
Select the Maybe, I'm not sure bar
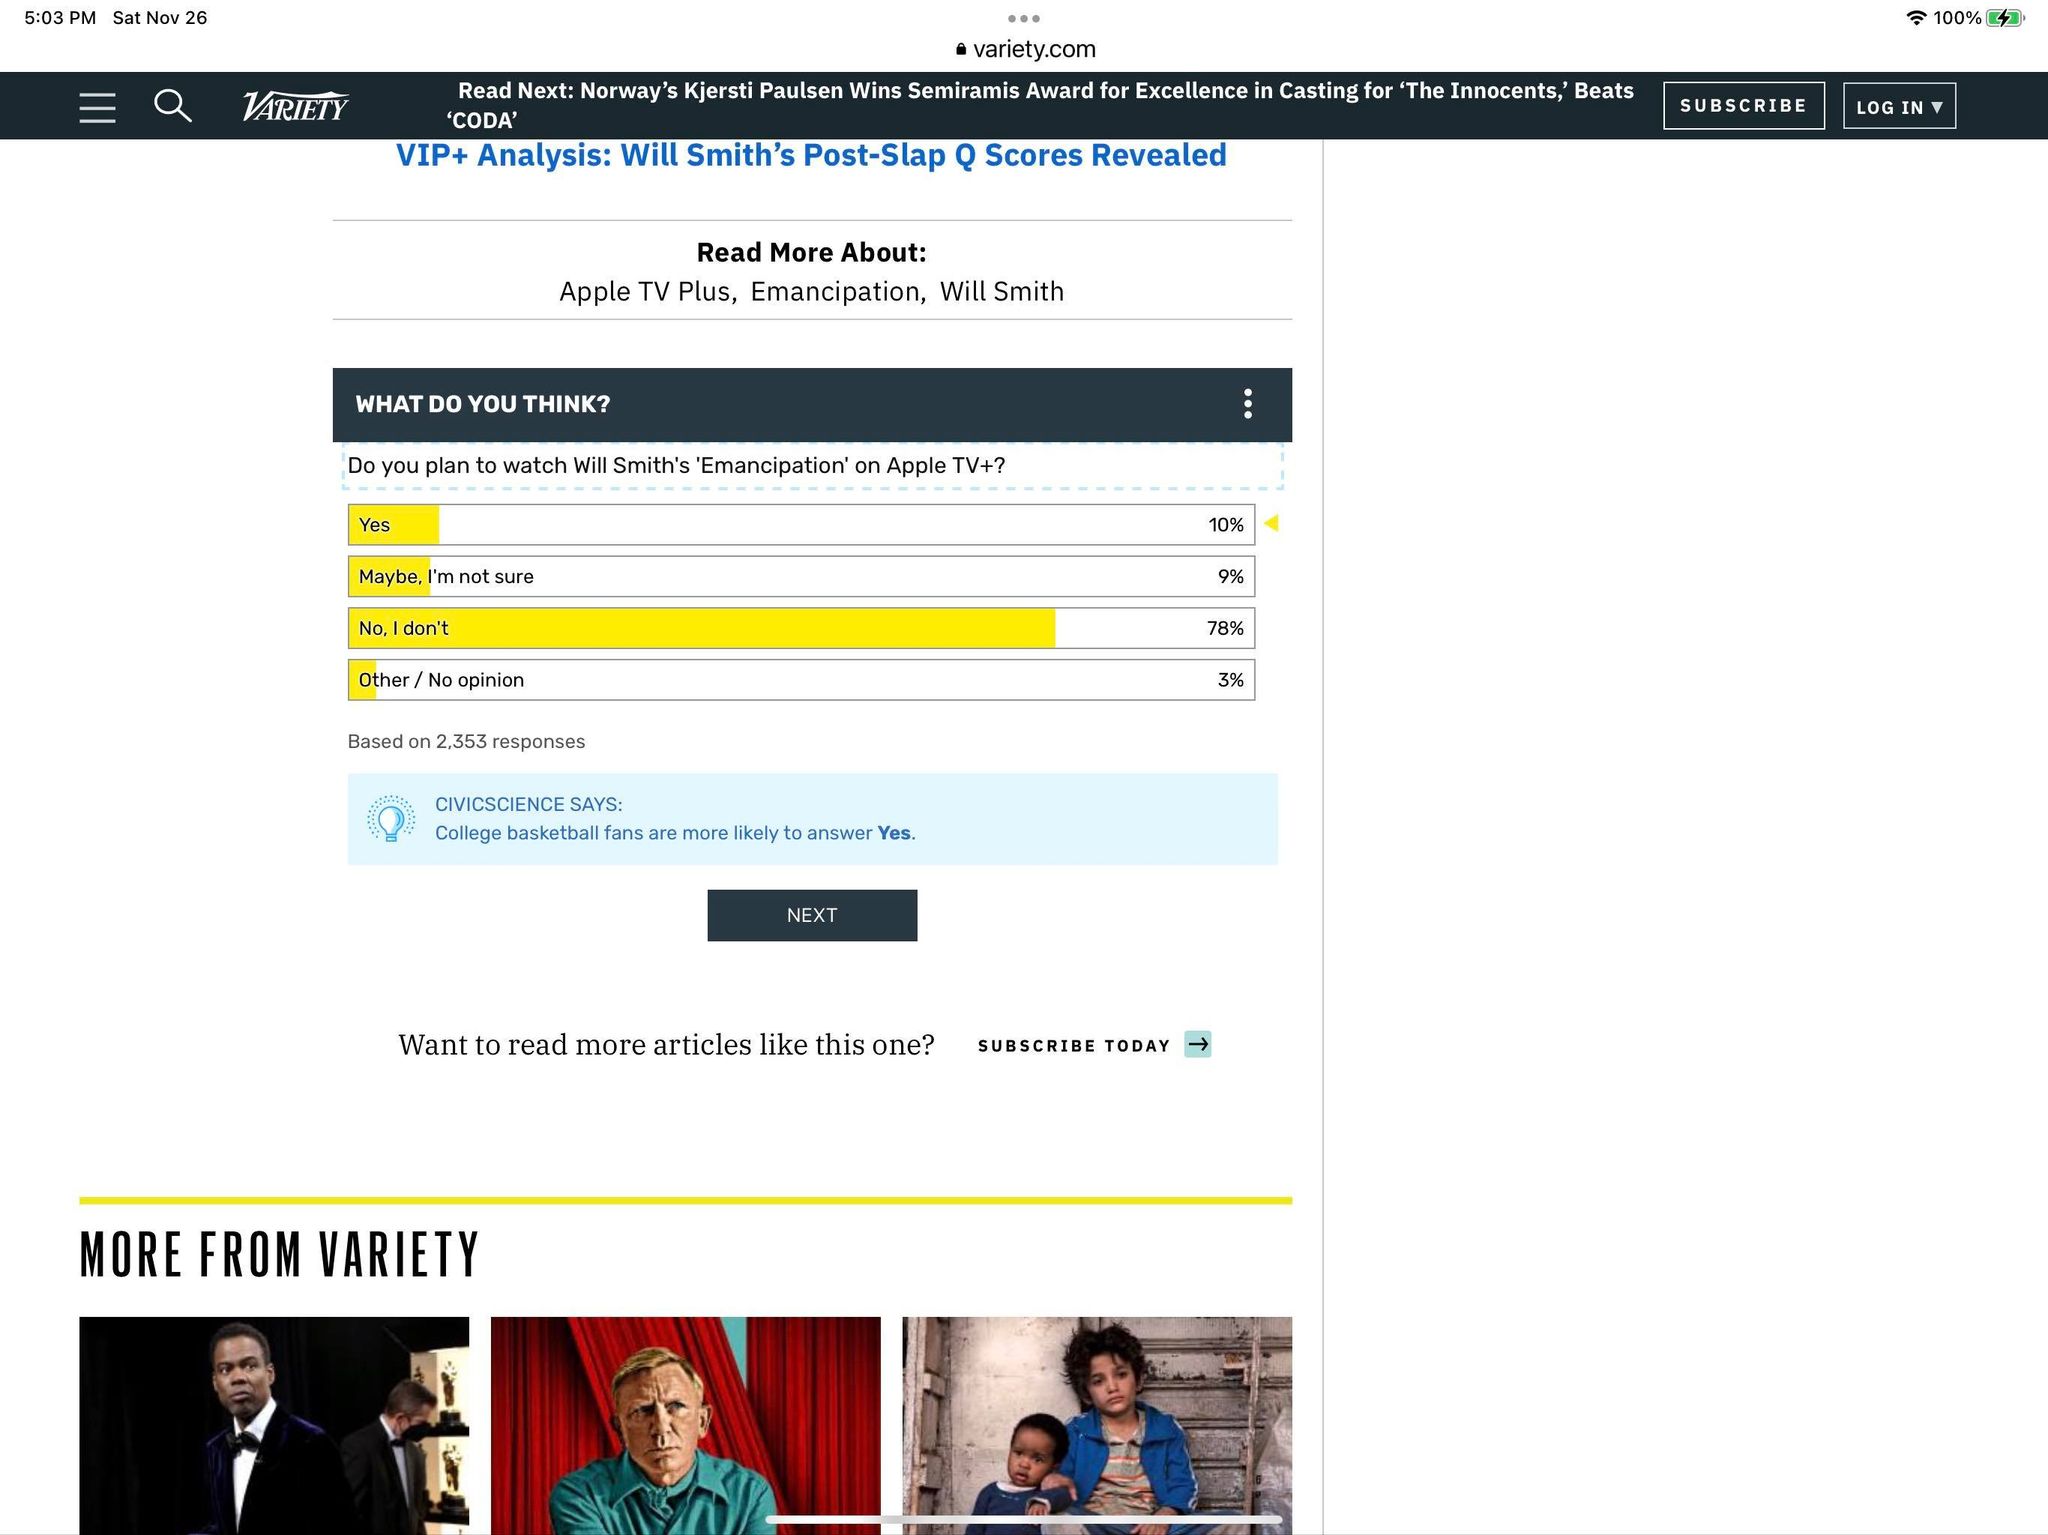click(801, 577)
